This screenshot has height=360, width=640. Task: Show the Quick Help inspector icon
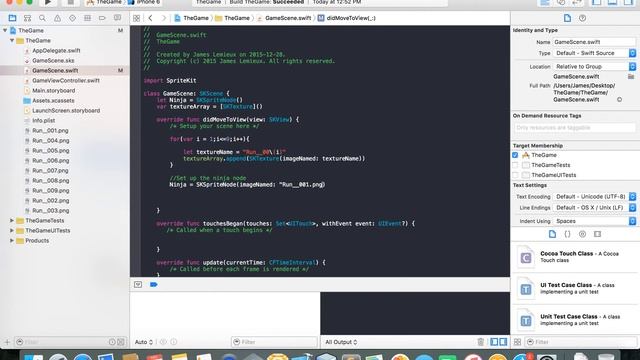coord(582,18)
